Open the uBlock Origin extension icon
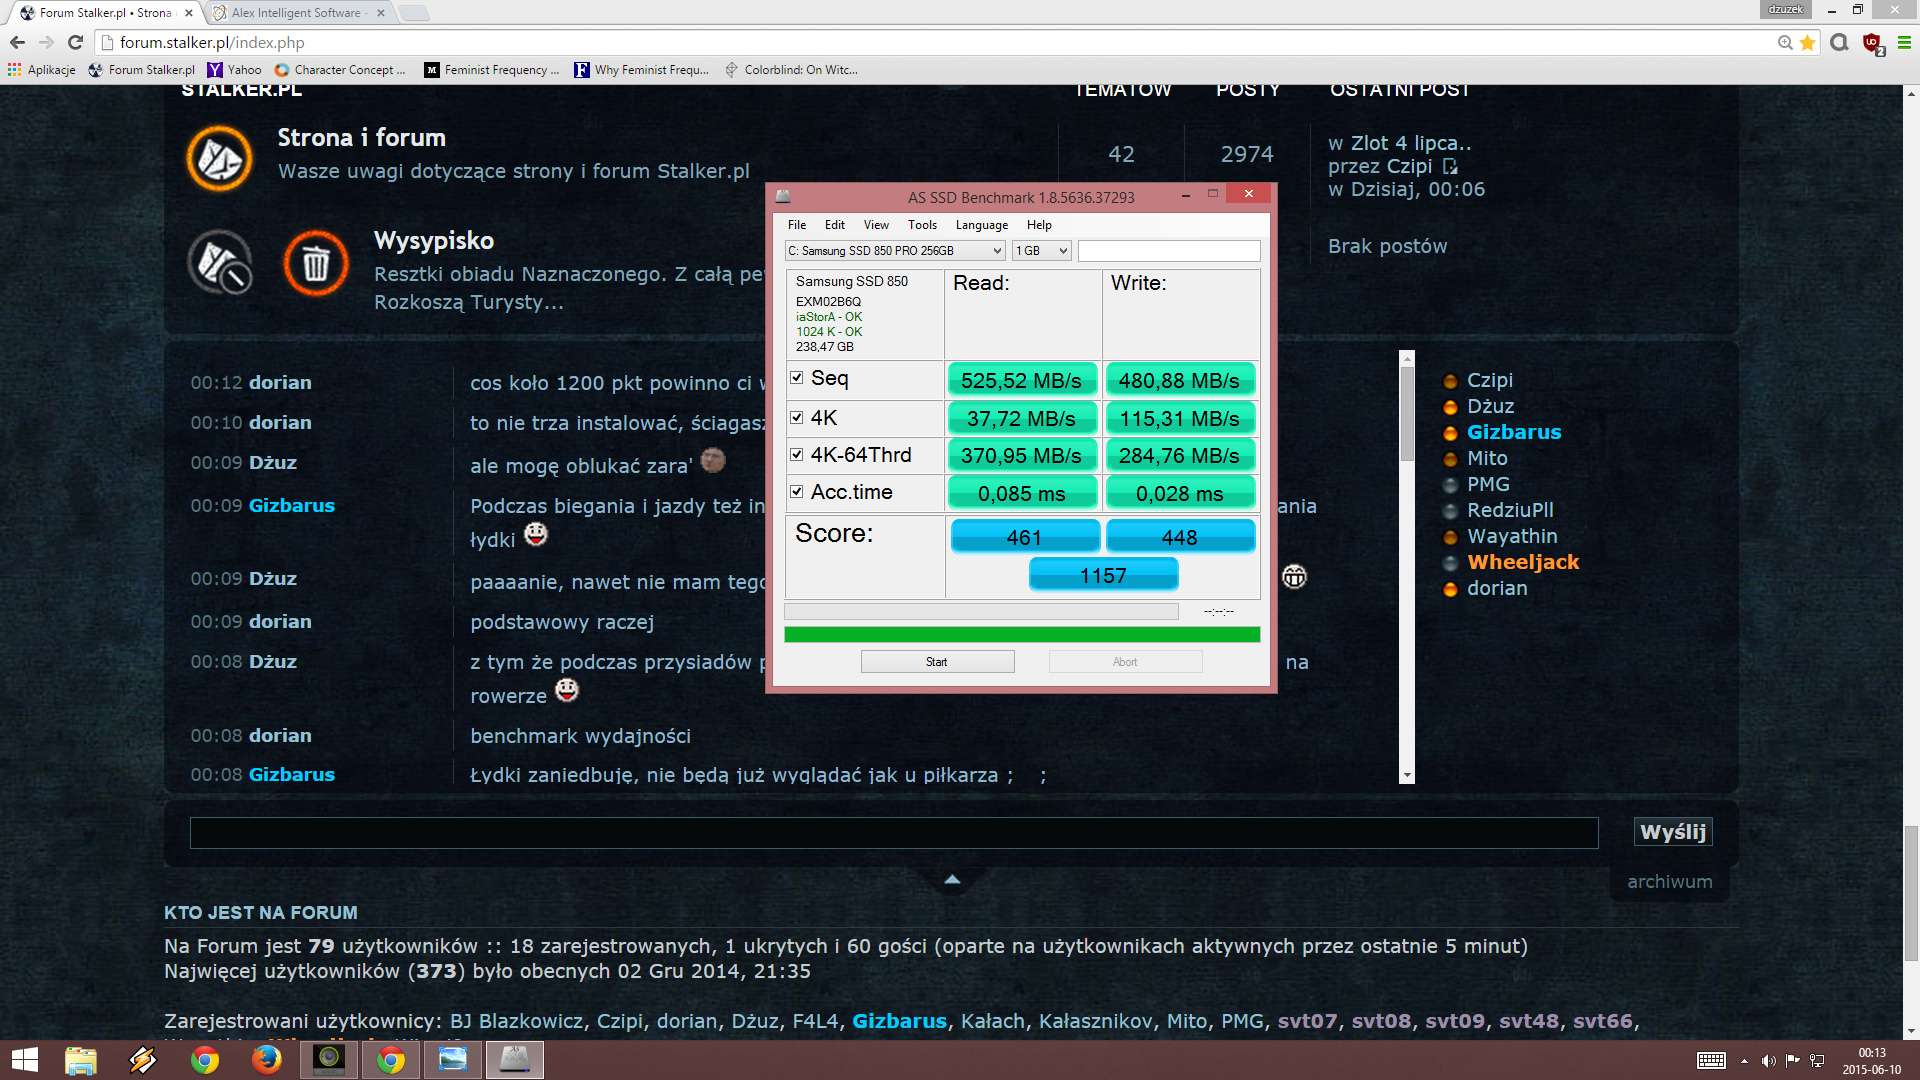 click(x=1872, y=43)
